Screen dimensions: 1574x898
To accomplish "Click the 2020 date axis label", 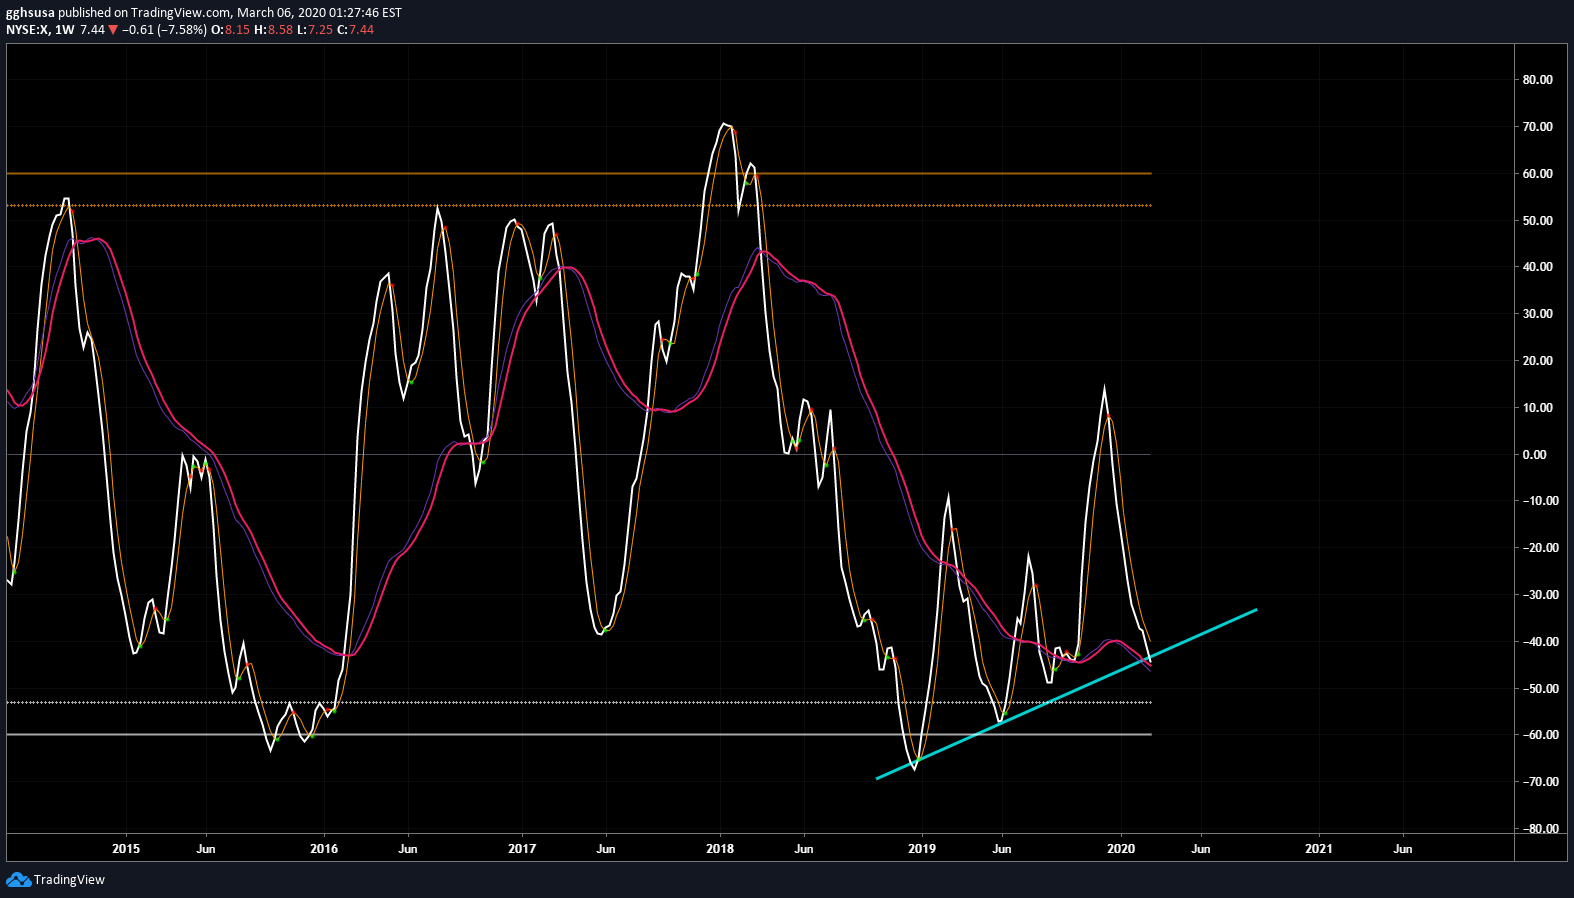I will click(x=1121, y=849).
